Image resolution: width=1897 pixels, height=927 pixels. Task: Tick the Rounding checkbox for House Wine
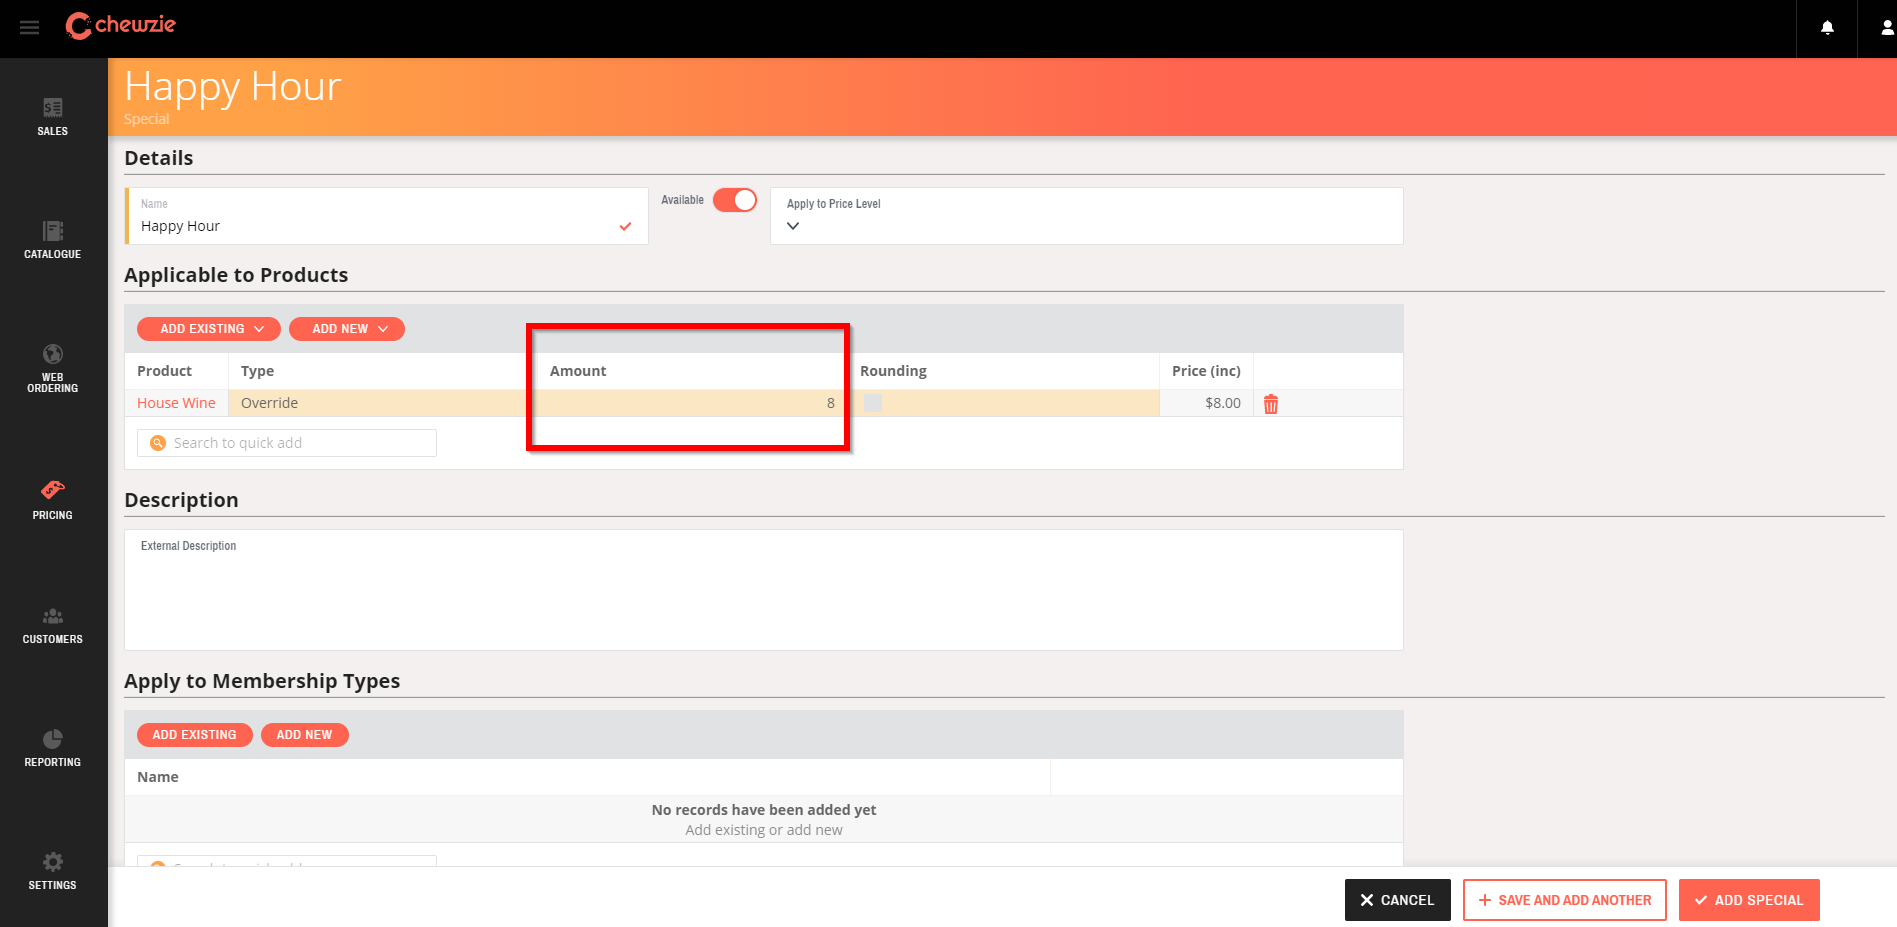coord(873,403)
